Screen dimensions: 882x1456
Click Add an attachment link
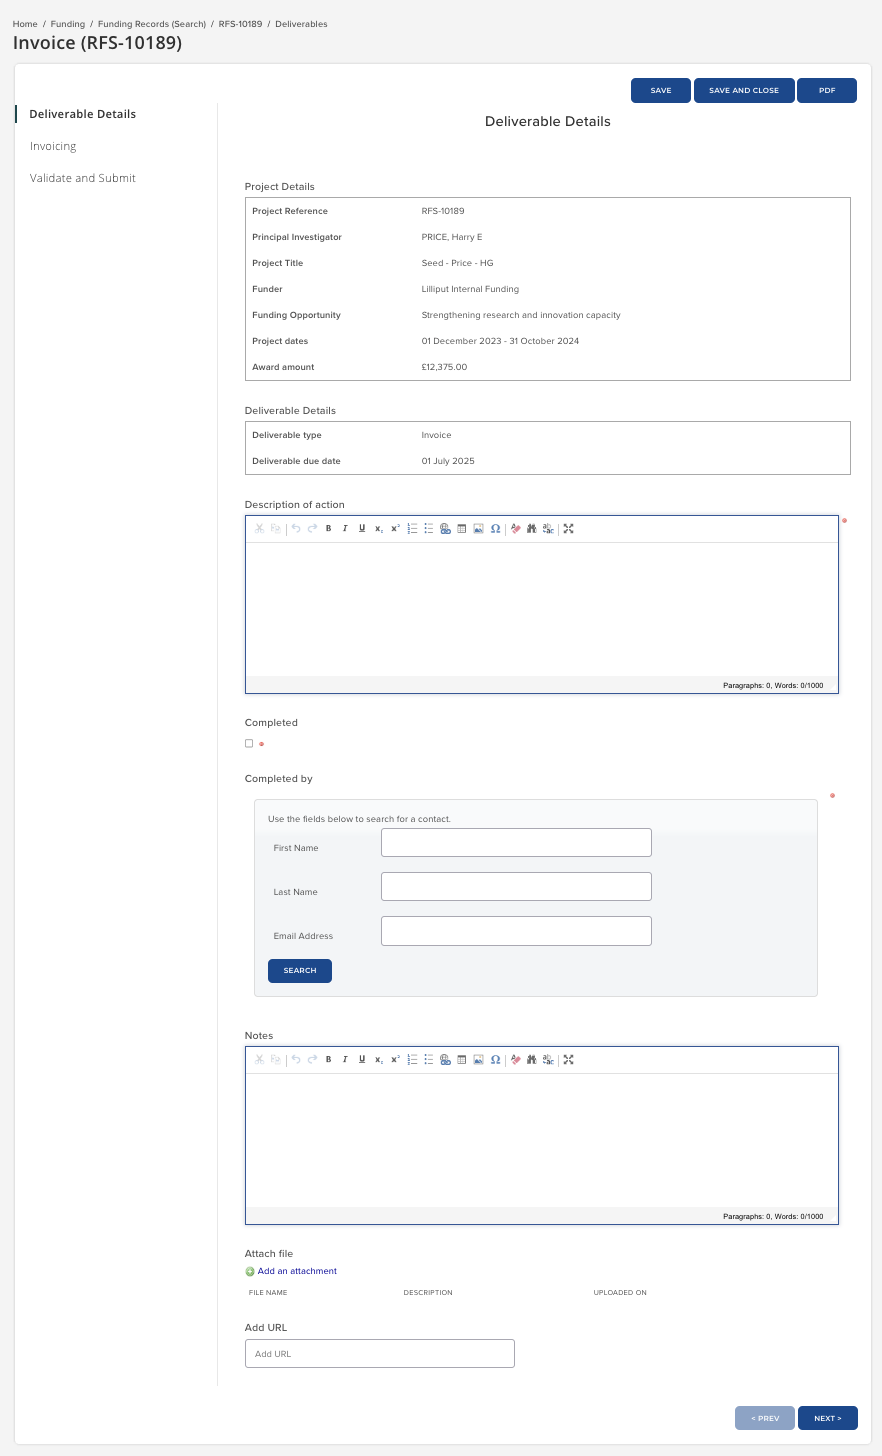[x=297, y=1272]
